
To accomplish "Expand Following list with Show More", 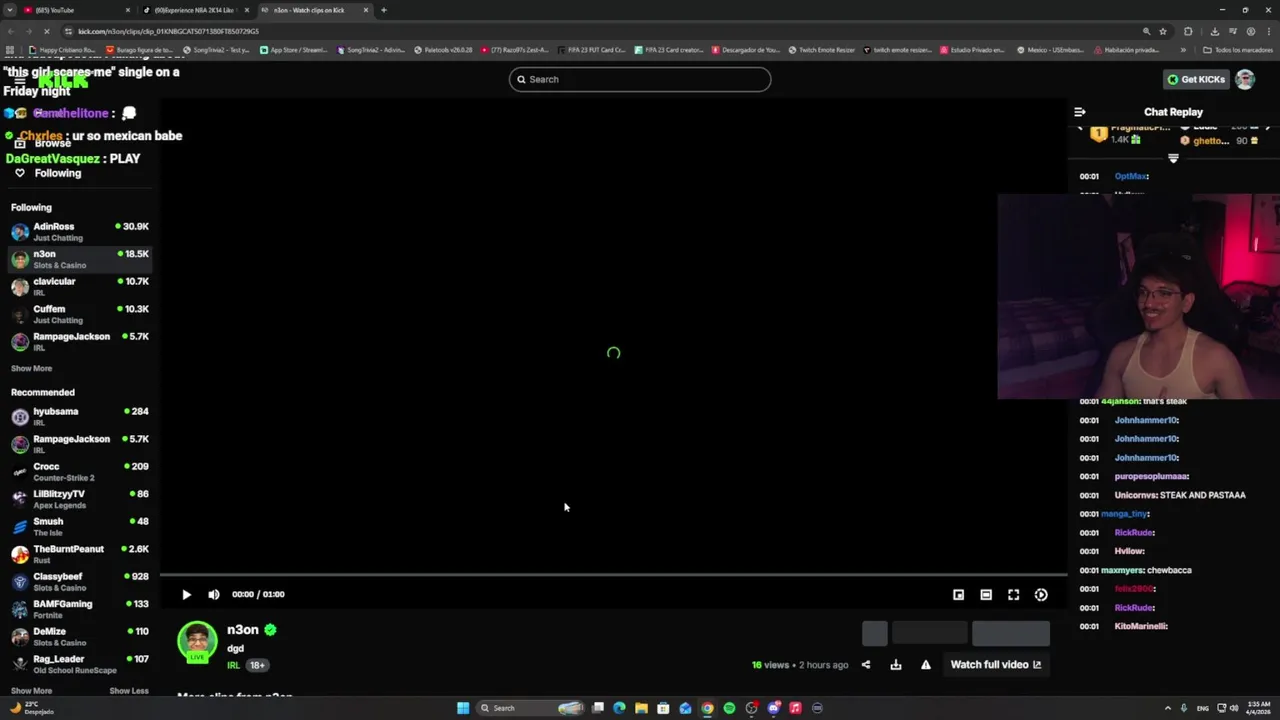I will point(31,368).
